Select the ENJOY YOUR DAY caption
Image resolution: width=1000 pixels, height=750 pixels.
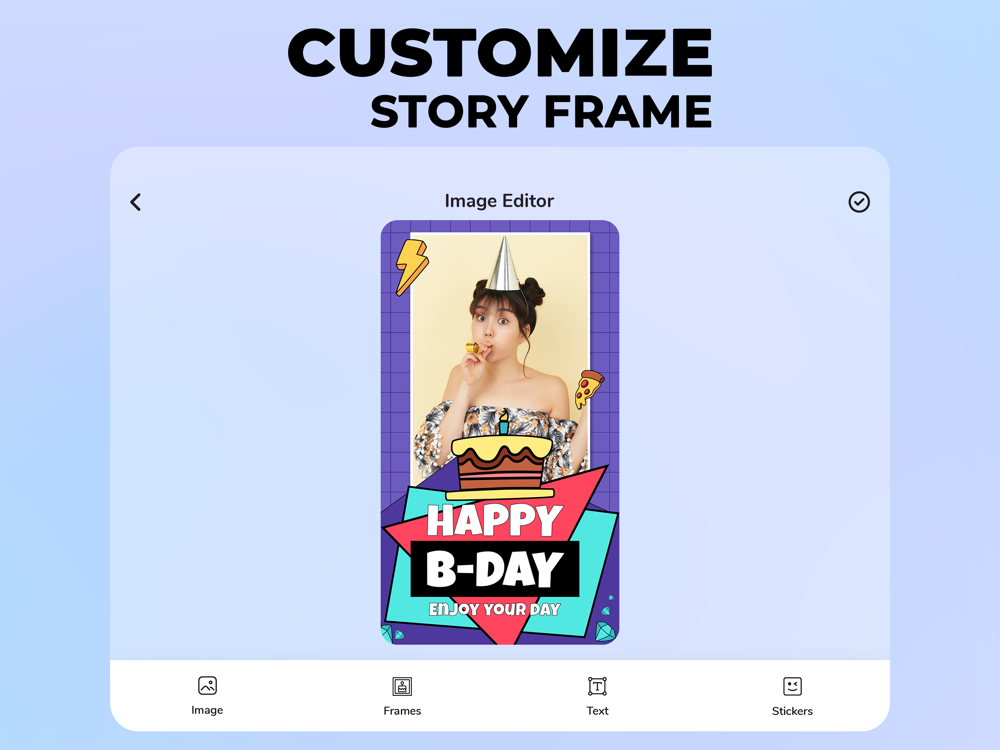point(494,609)
